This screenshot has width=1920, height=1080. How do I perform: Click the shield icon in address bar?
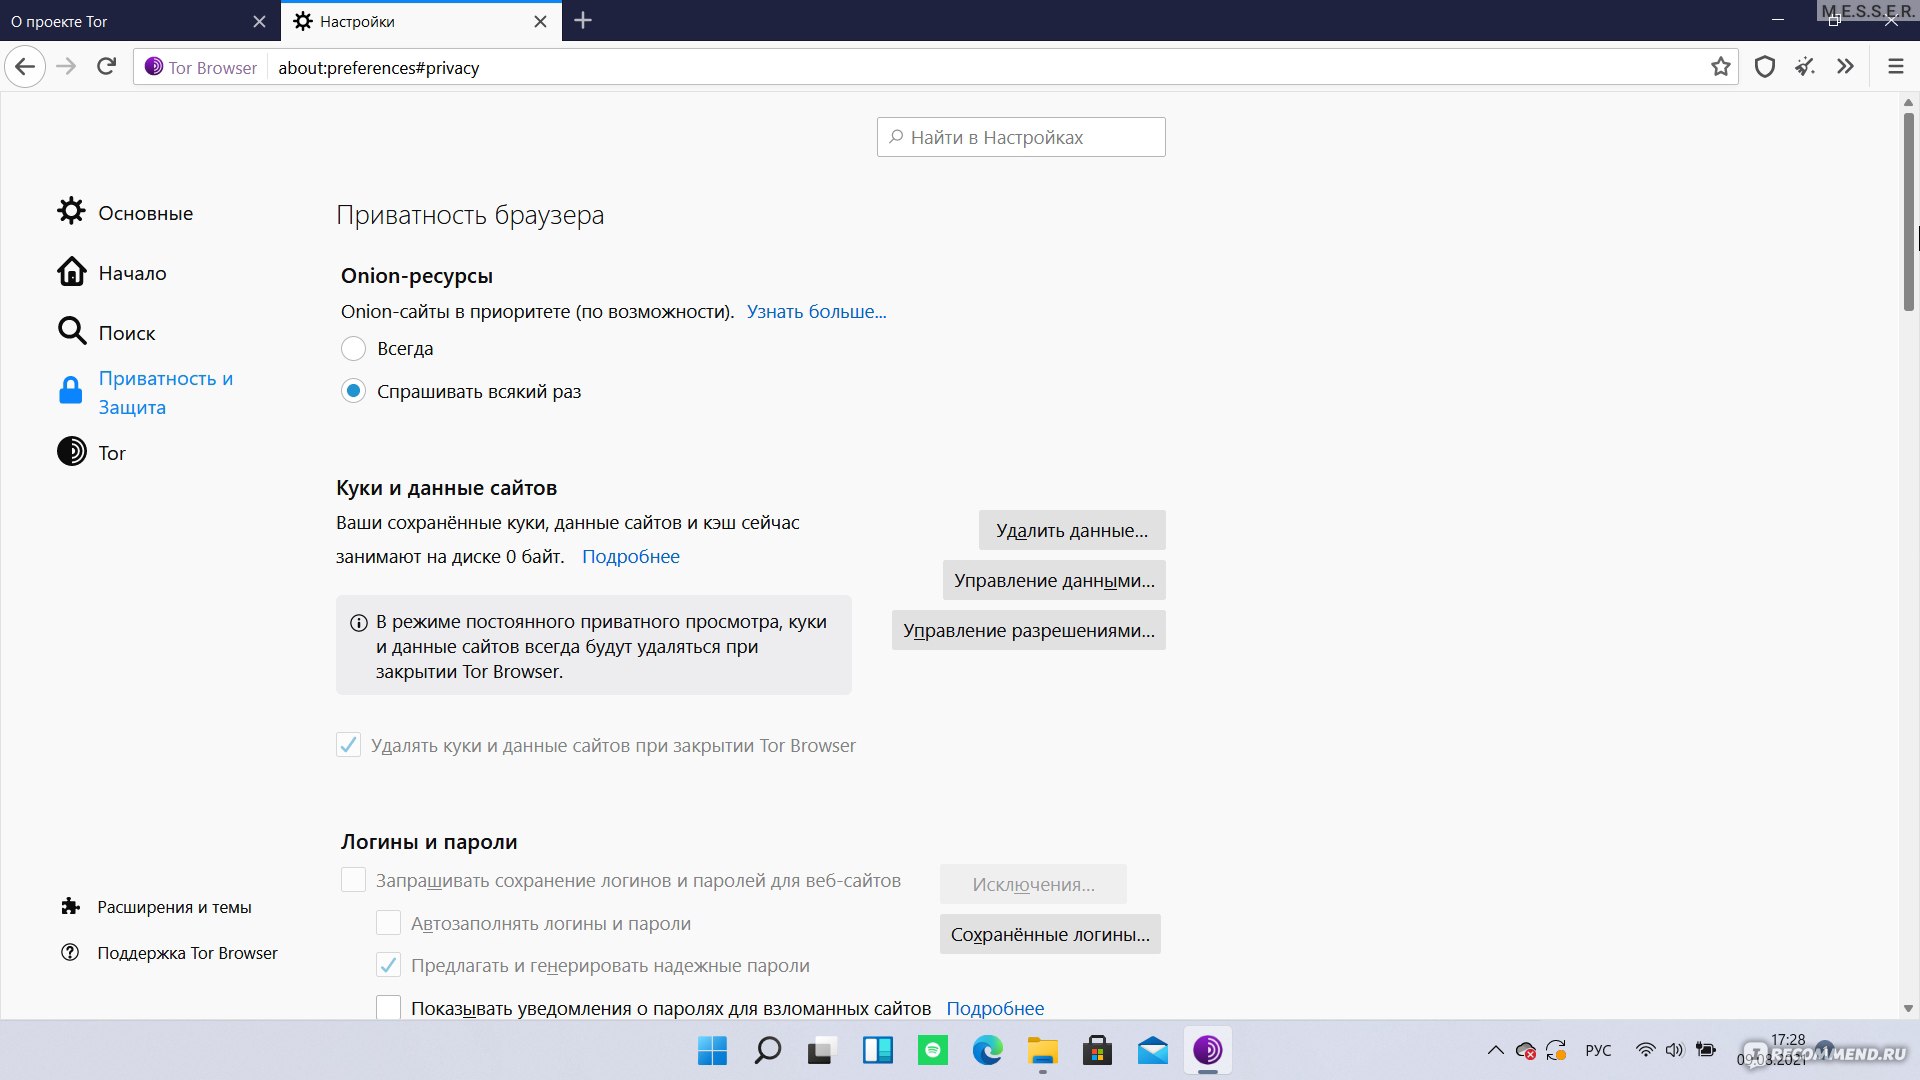(x=1764, y=67)
